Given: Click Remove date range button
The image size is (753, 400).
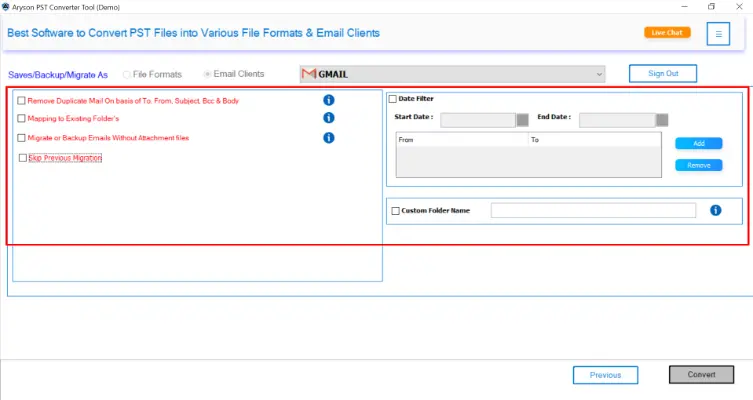Looking at the screenshot, I should point(699,165).
